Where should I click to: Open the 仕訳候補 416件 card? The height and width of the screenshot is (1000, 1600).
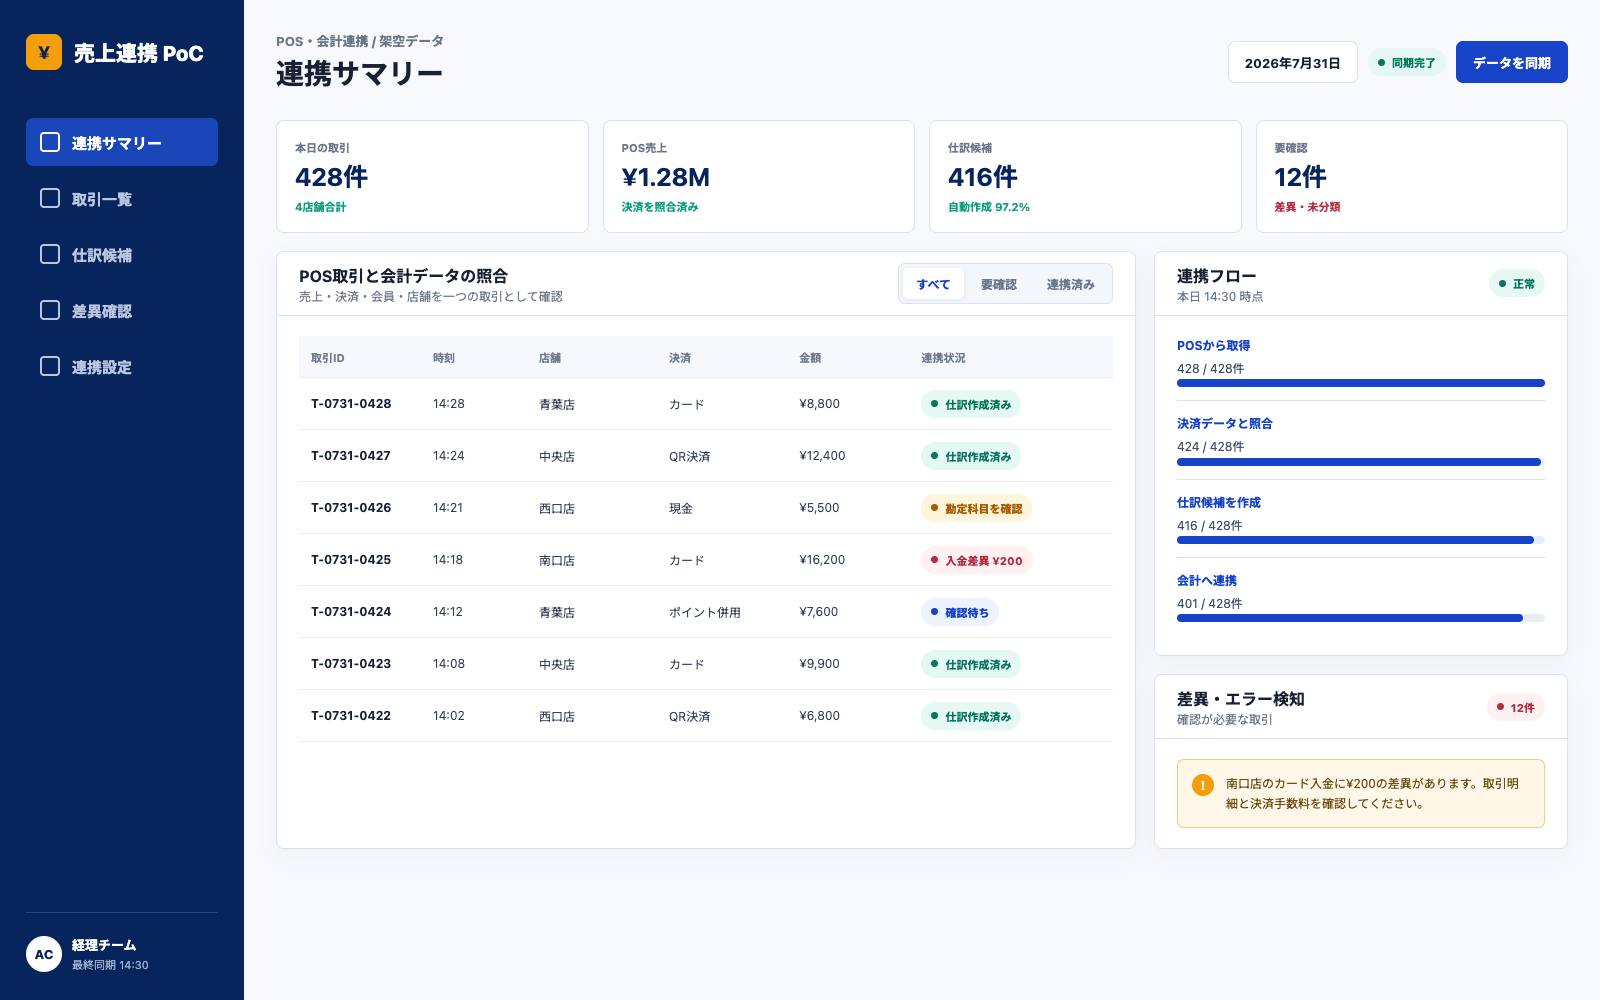pos(1085,176)
